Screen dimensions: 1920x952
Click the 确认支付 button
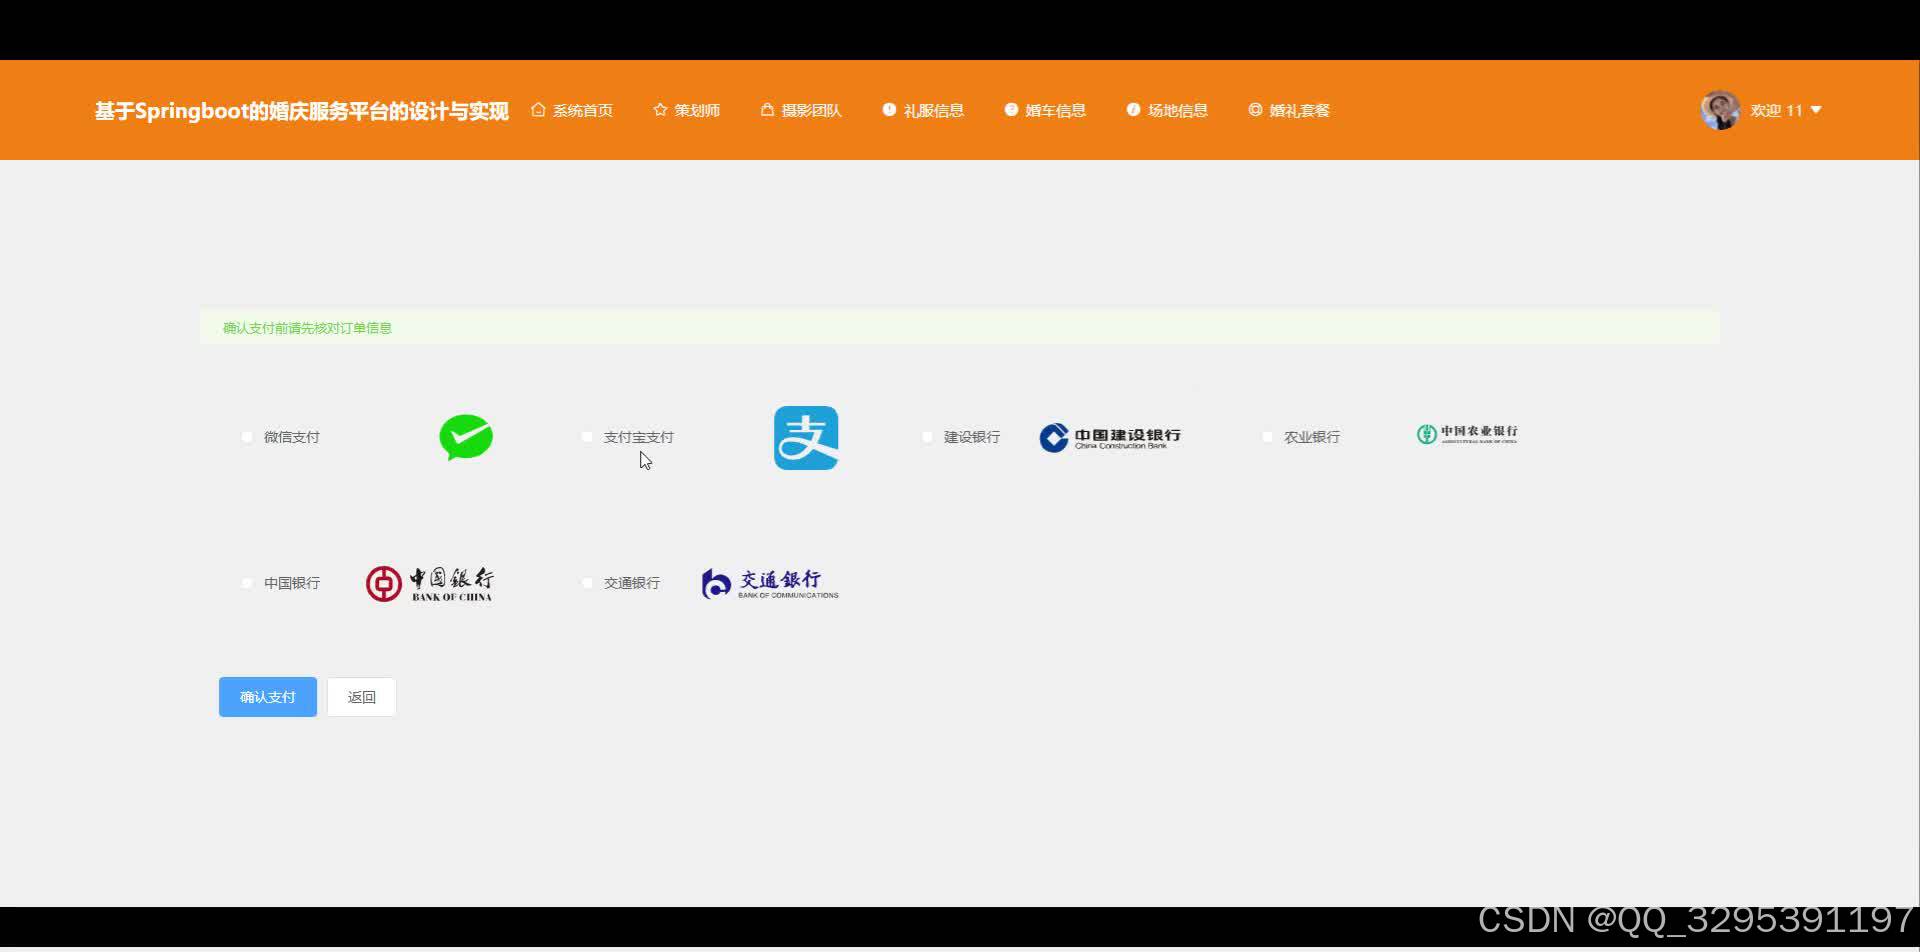[x=268, y=697]
